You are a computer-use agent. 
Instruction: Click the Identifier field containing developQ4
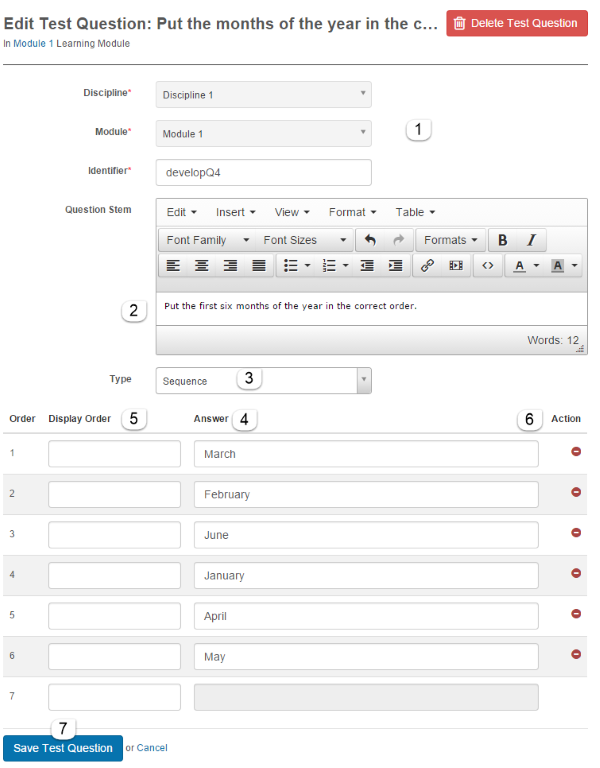pyautogui.click(x=263, y=172)
